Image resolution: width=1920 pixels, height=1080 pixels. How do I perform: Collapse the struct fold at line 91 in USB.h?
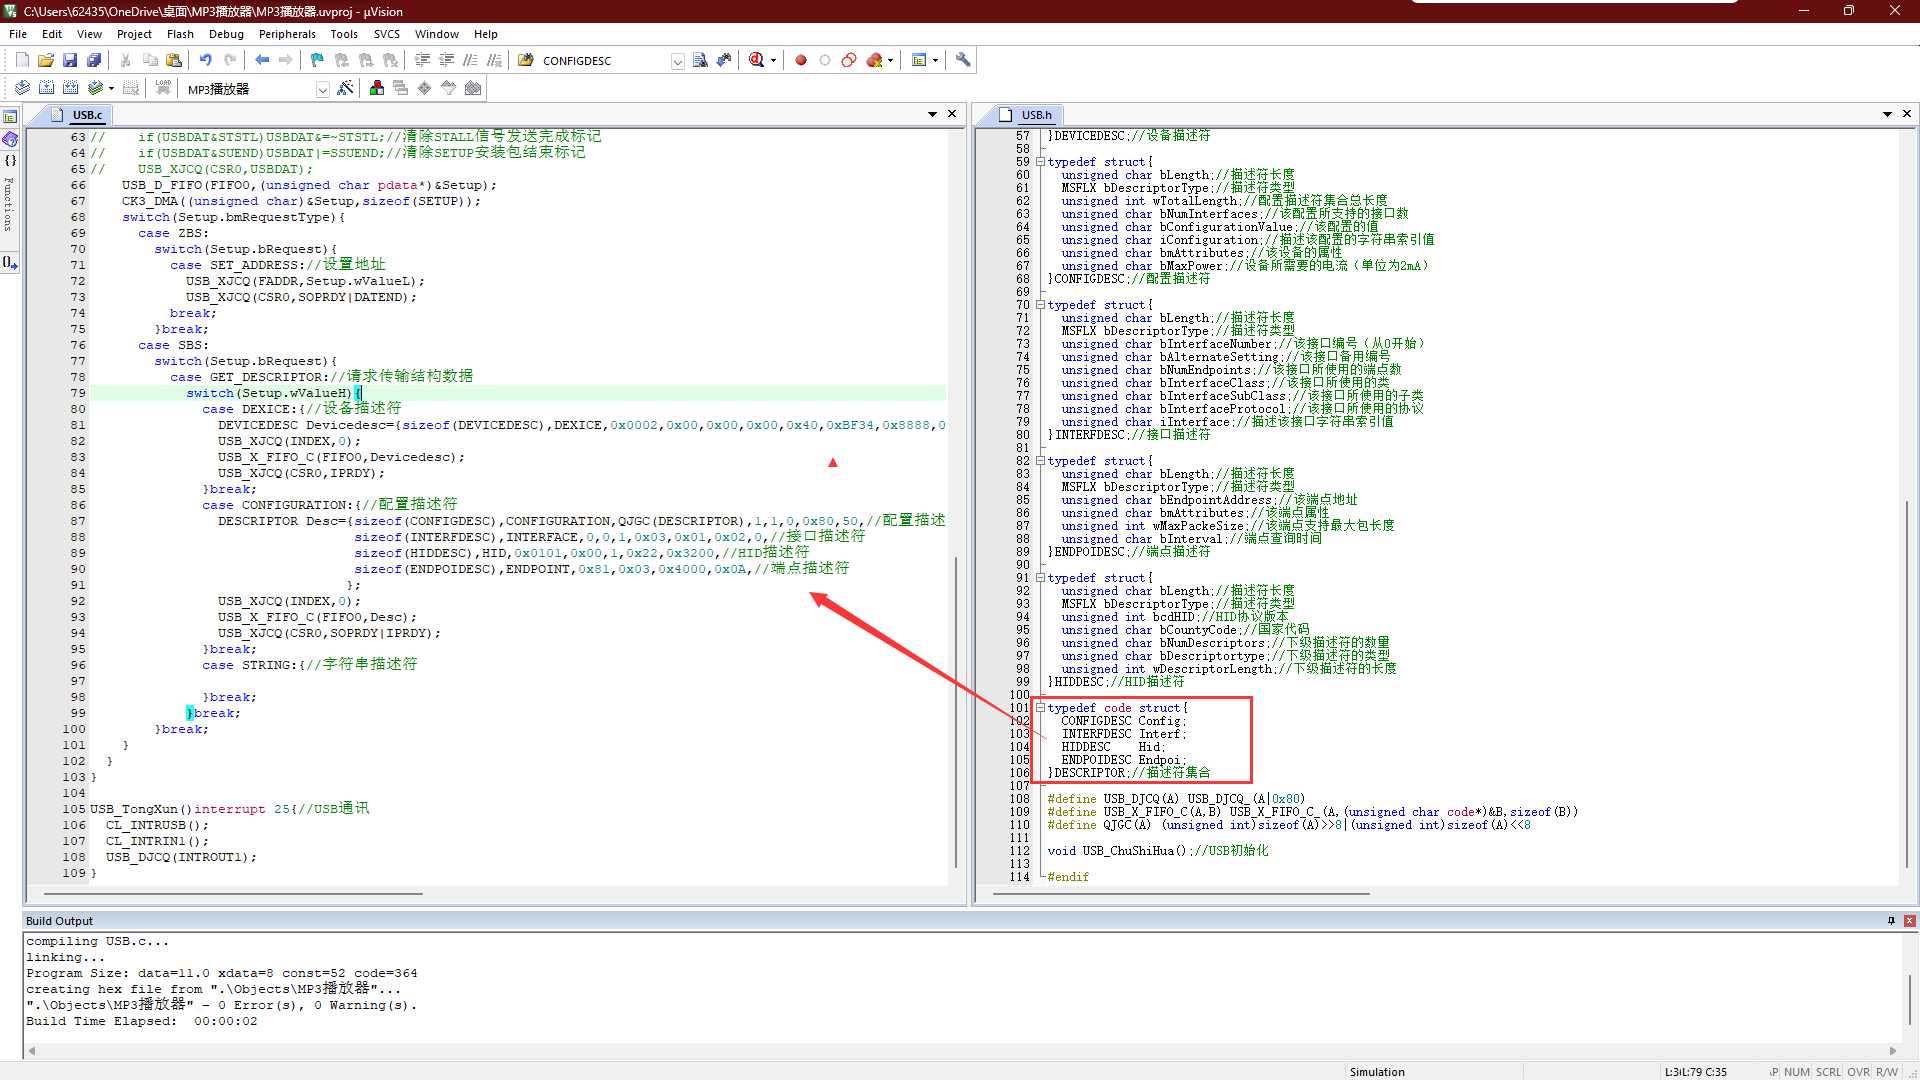tap(1040, 577)
